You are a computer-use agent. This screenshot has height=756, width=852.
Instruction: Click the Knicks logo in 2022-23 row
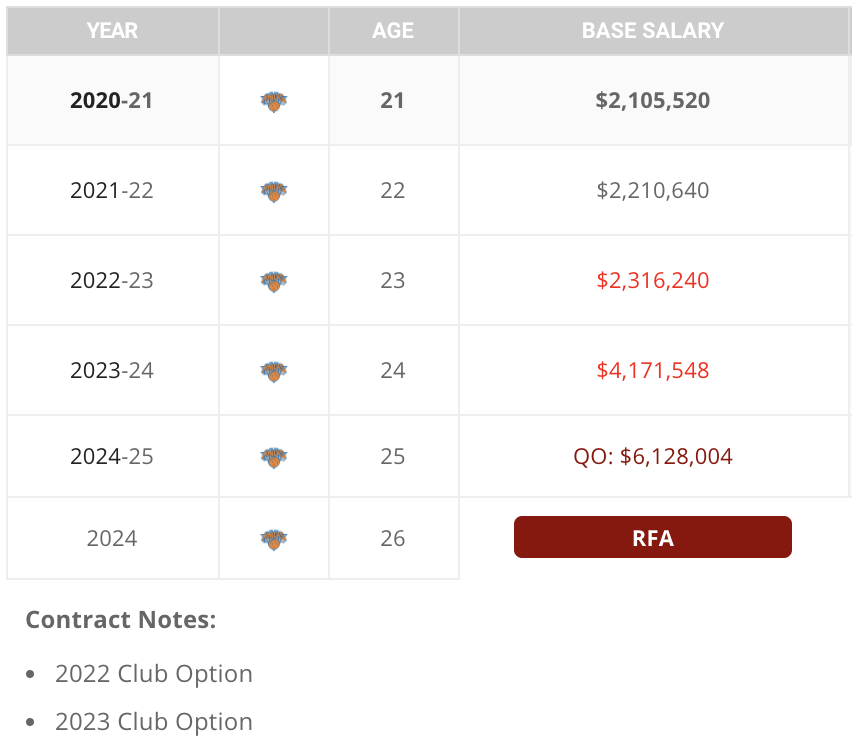(x=274, y=281)
